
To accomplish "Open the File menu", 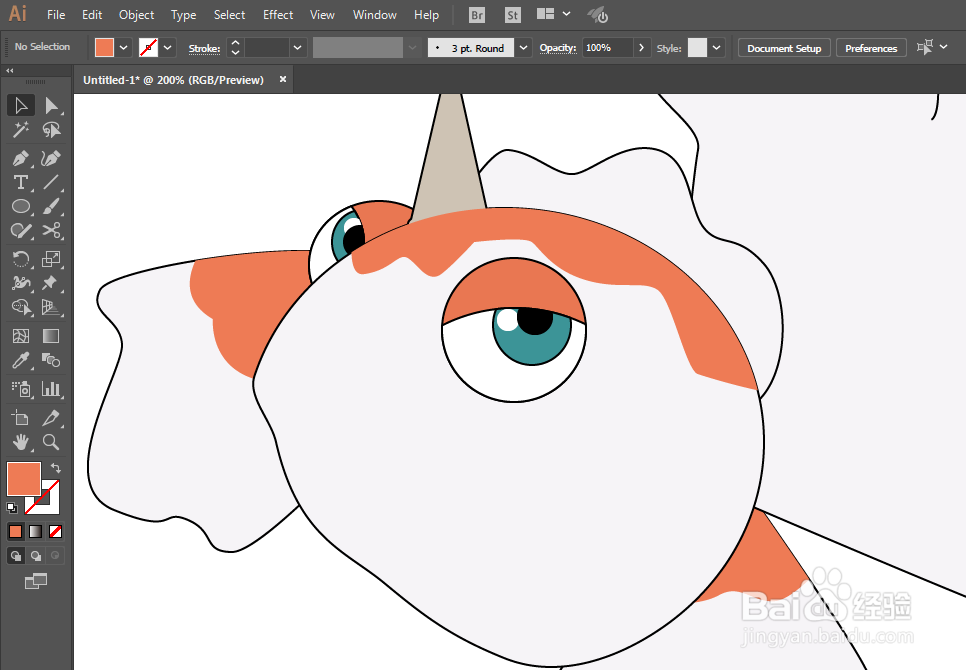I will click(x=56, y=15).
